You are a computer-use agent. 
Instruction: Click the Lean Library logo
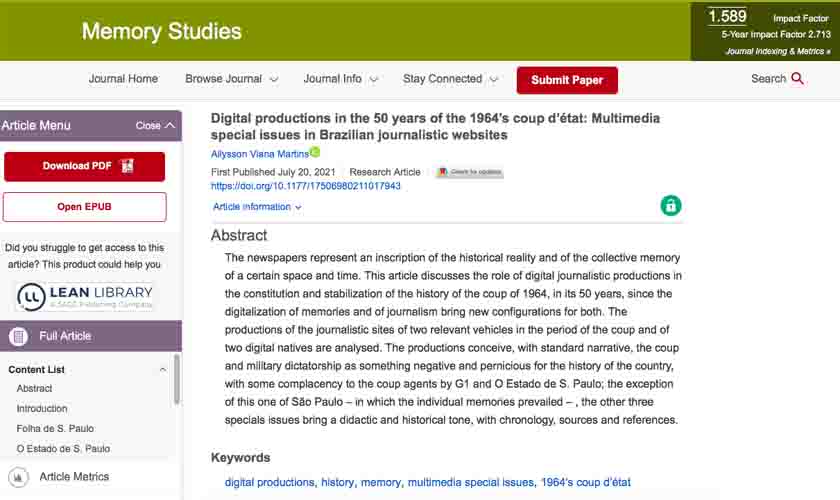[x=84, y=295]
